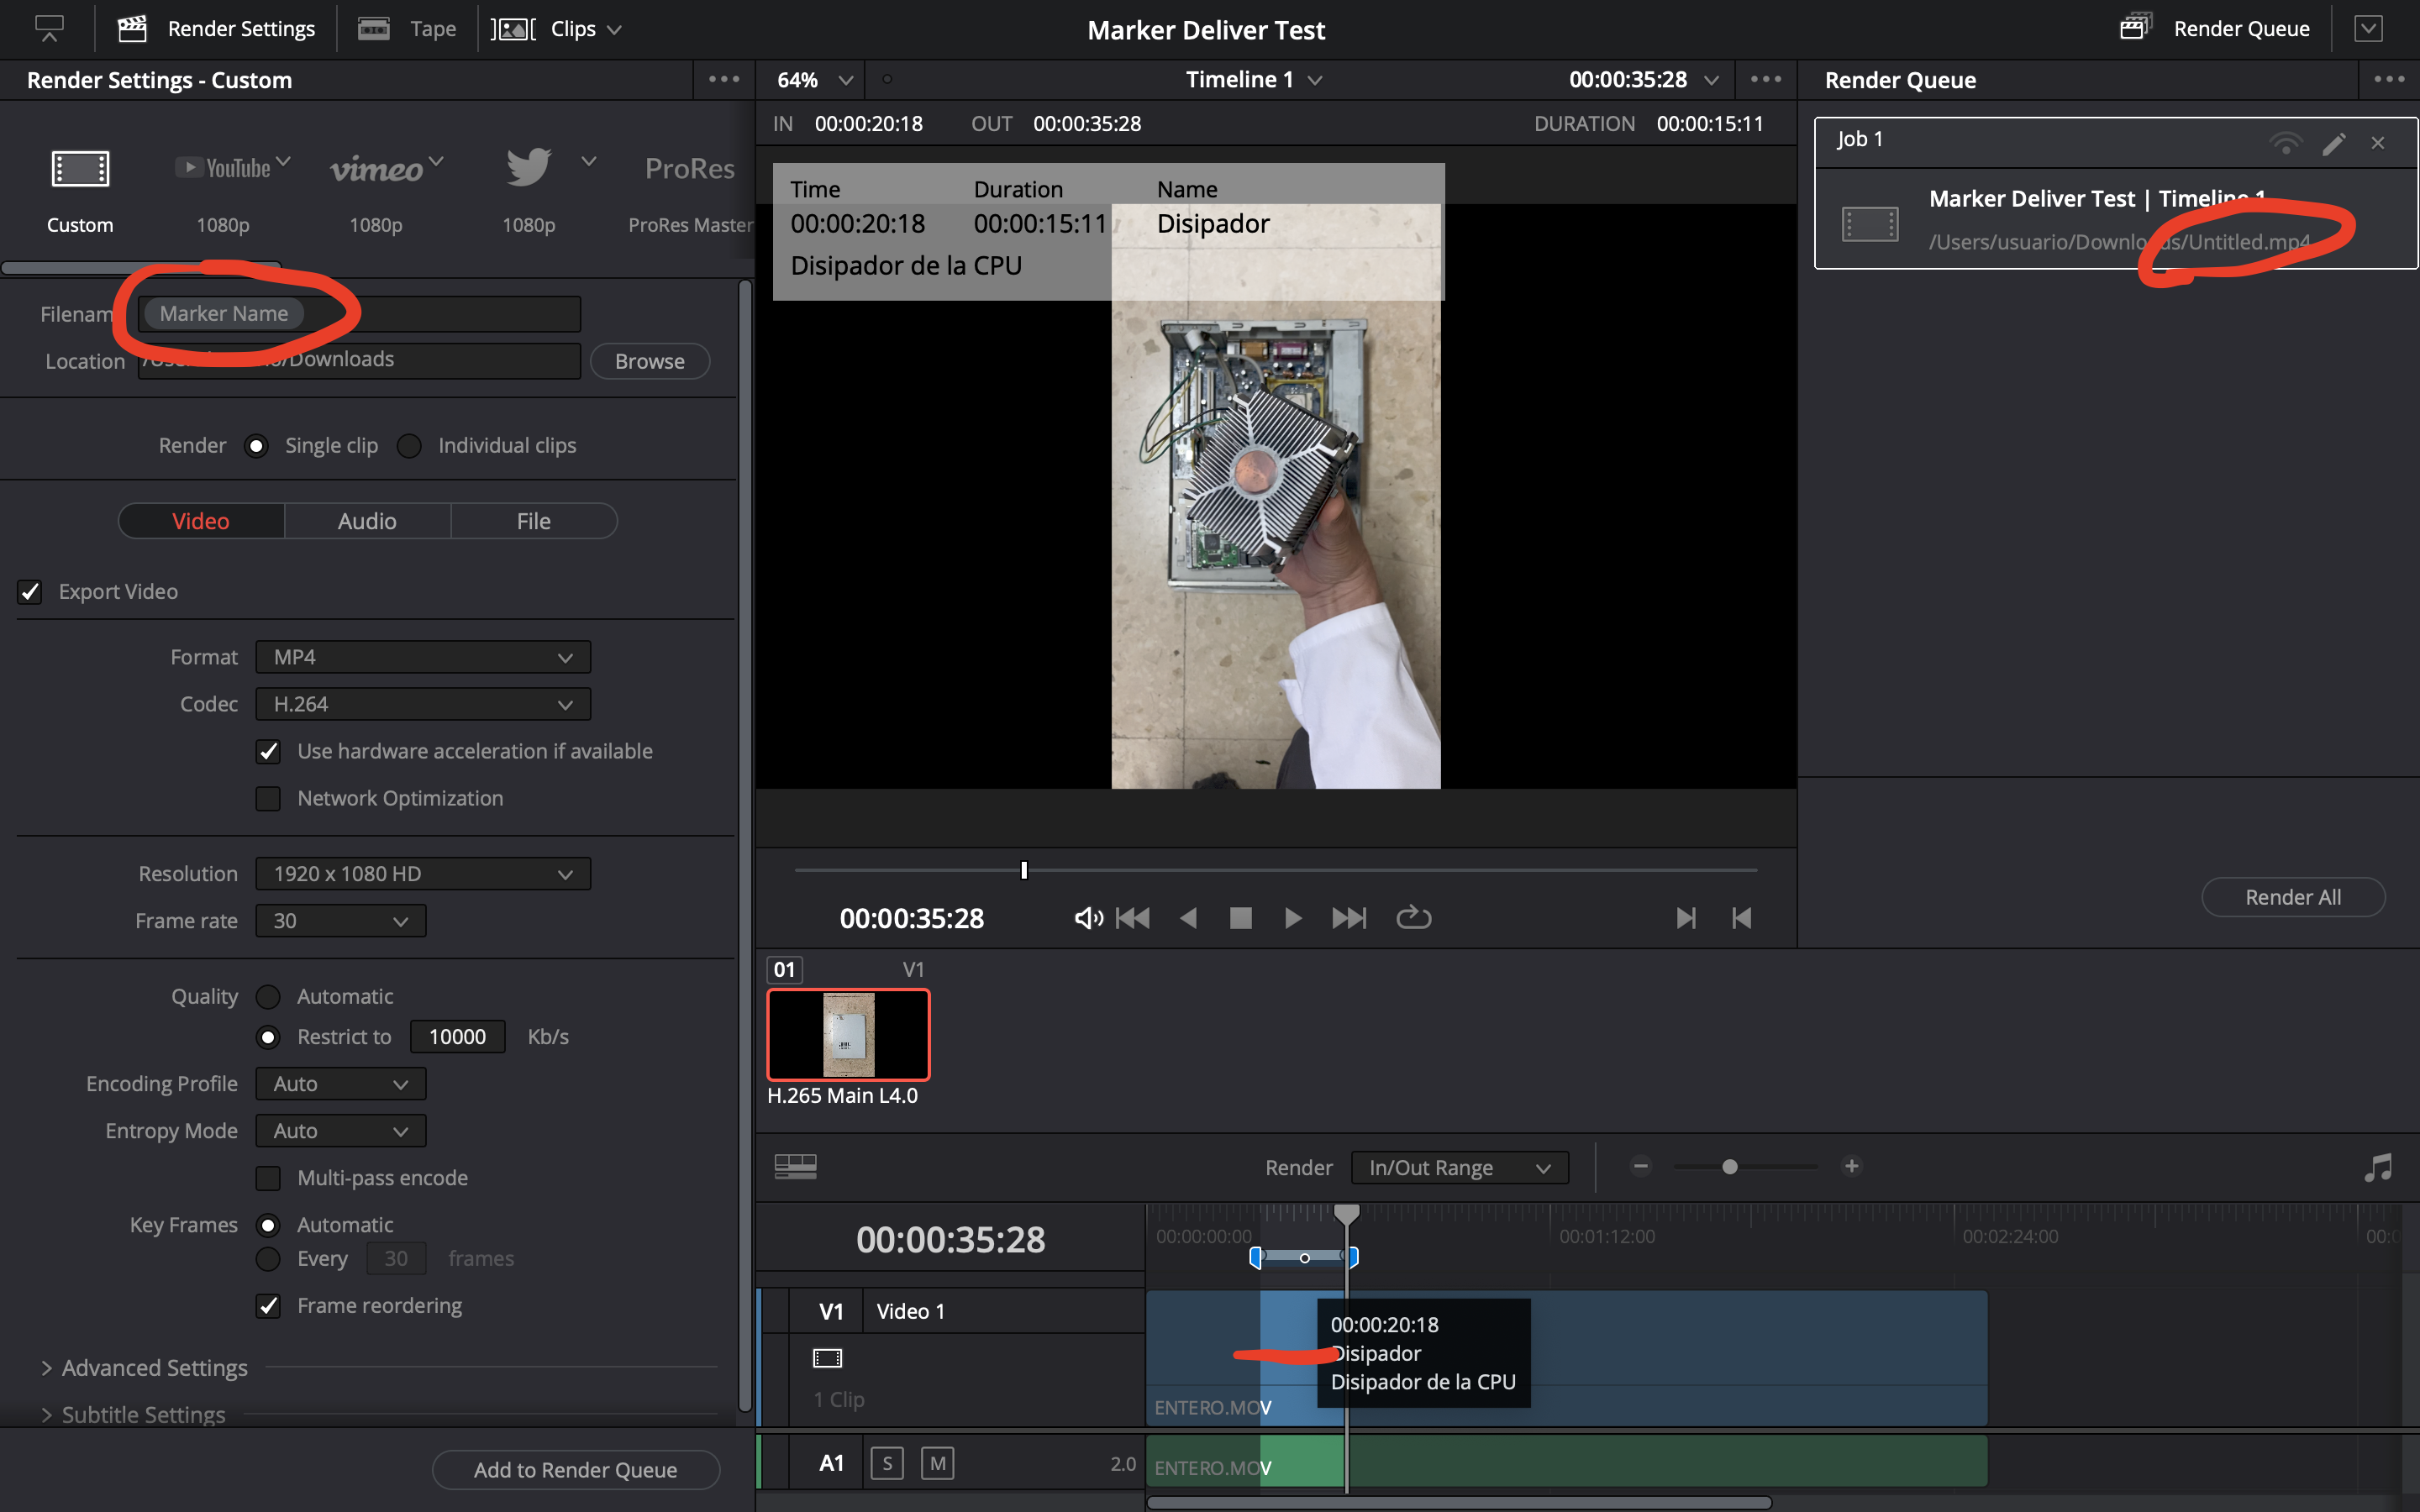Image resolution: width=2420 pixels, height=1512 pixels.
Task: Go to previous clip button
Action: click(1741, 918)
